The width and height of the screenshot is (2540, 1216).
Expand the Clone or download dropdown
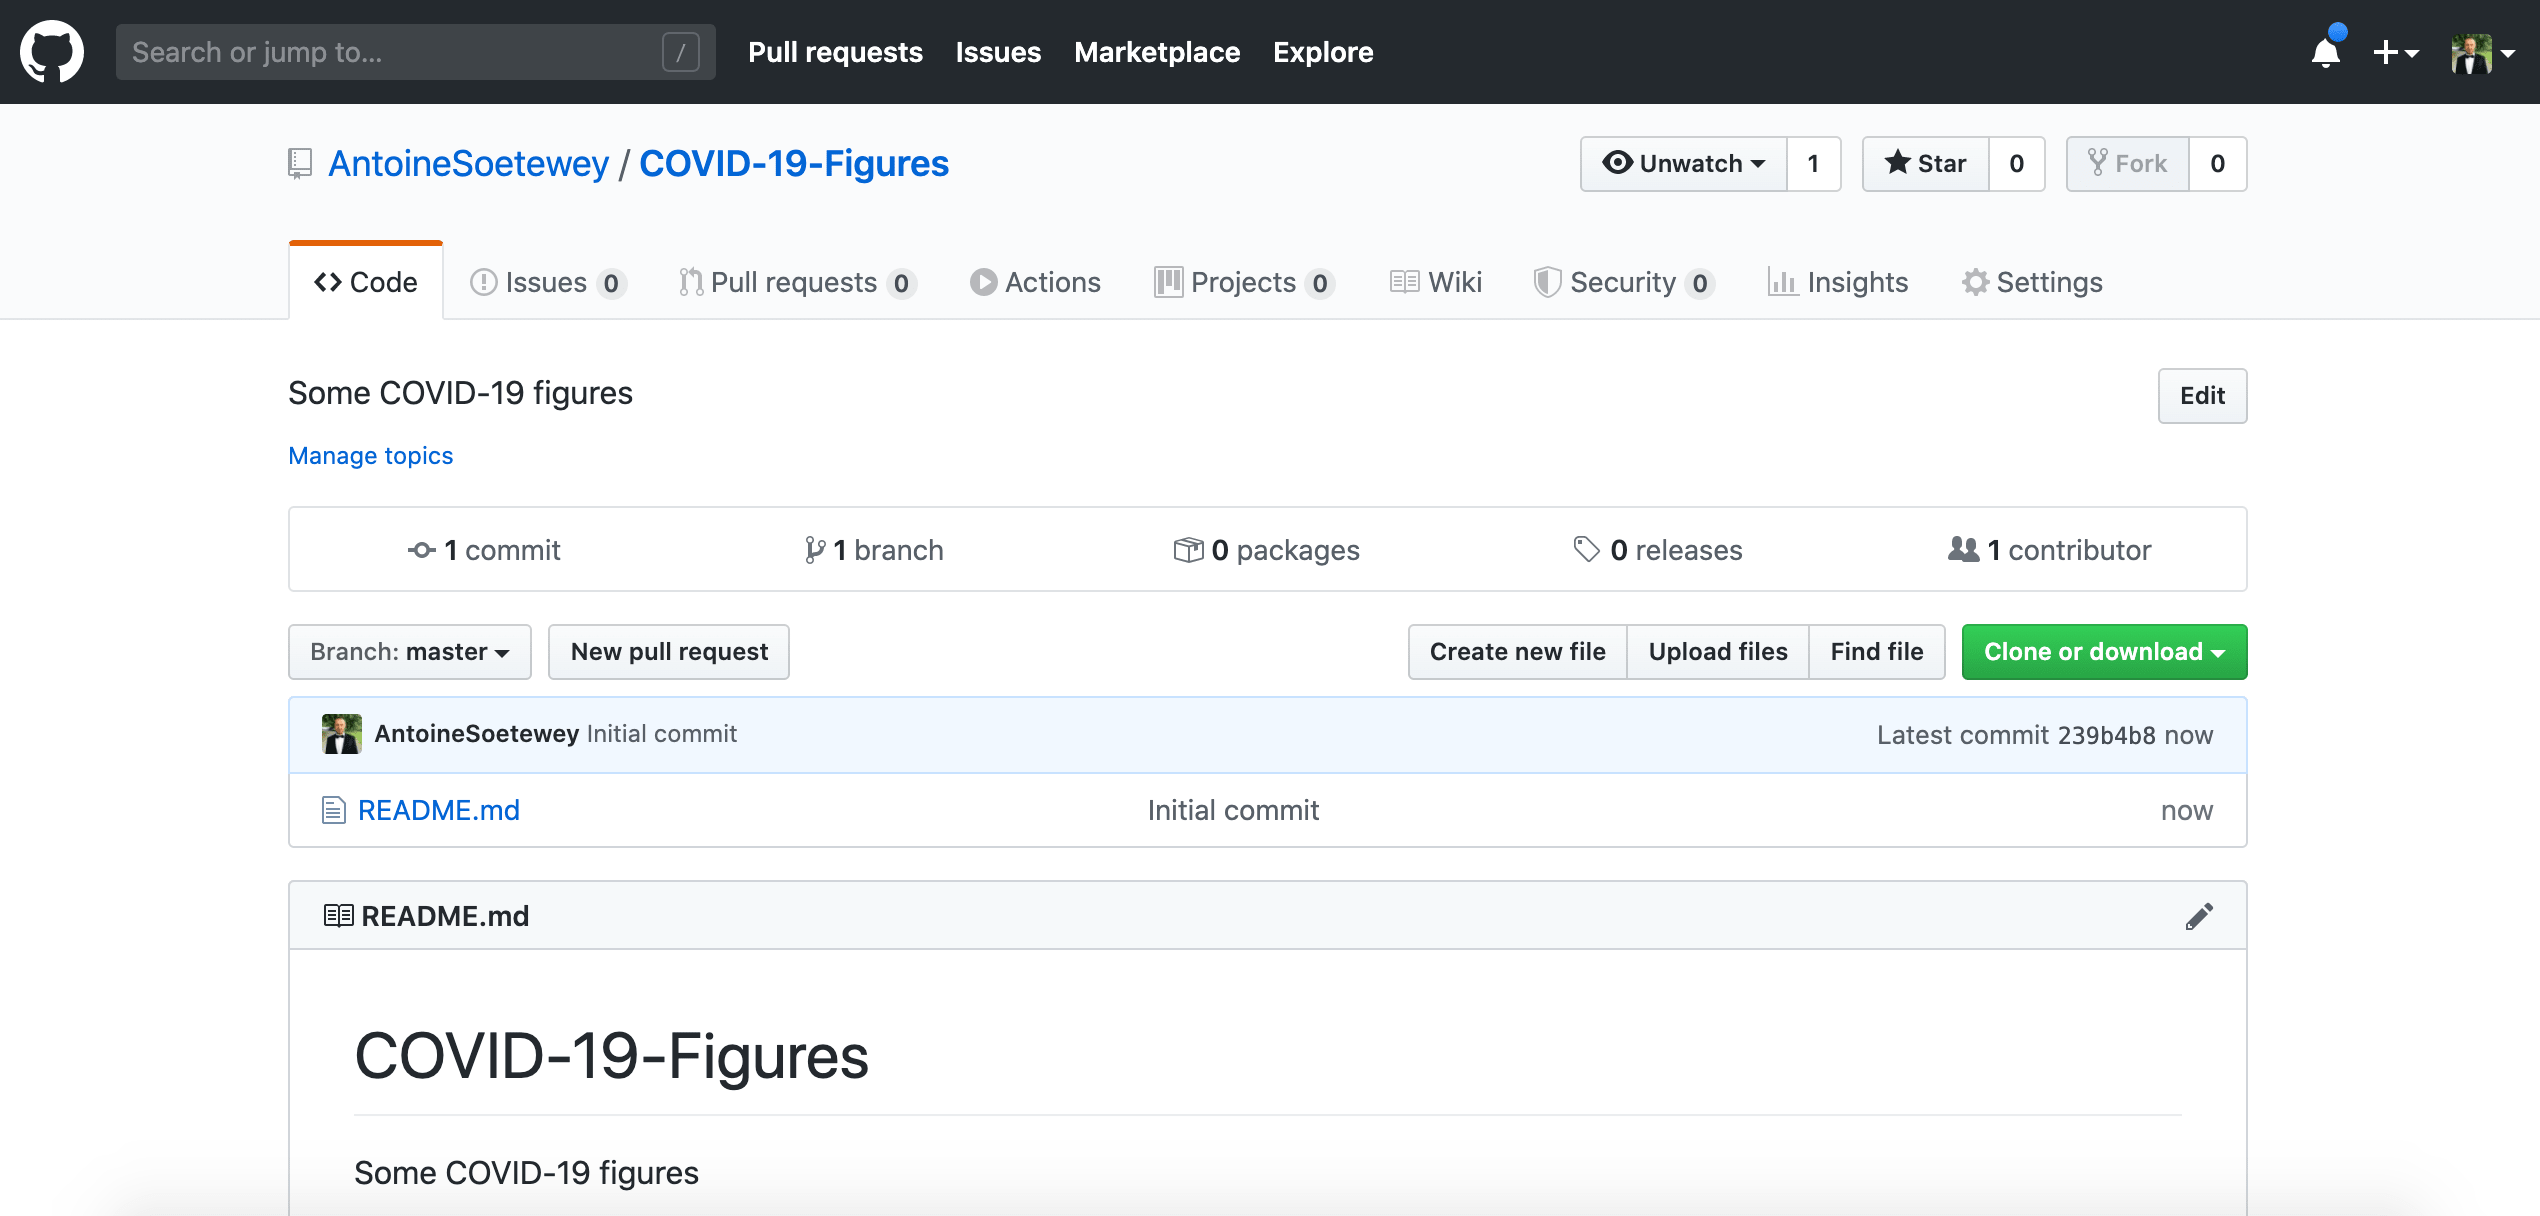[x=2103, y=651]
